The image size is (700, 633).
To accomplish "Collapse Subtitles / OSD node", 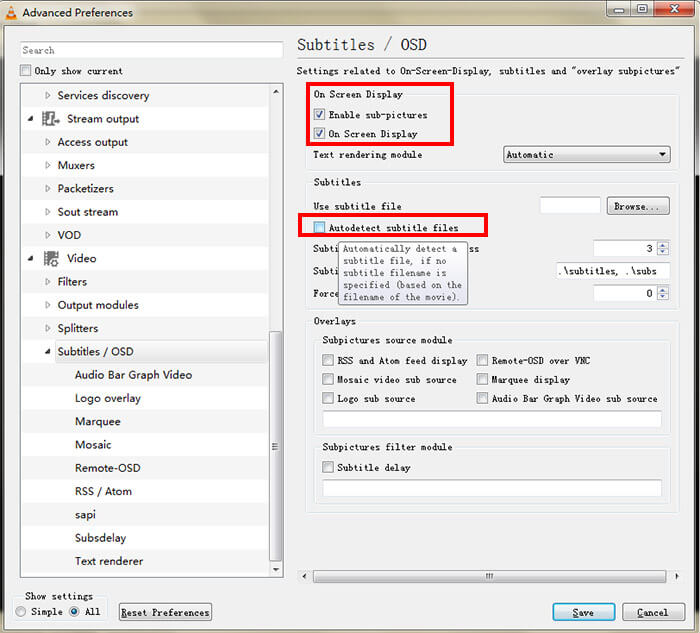I will (x=48, y=352).
